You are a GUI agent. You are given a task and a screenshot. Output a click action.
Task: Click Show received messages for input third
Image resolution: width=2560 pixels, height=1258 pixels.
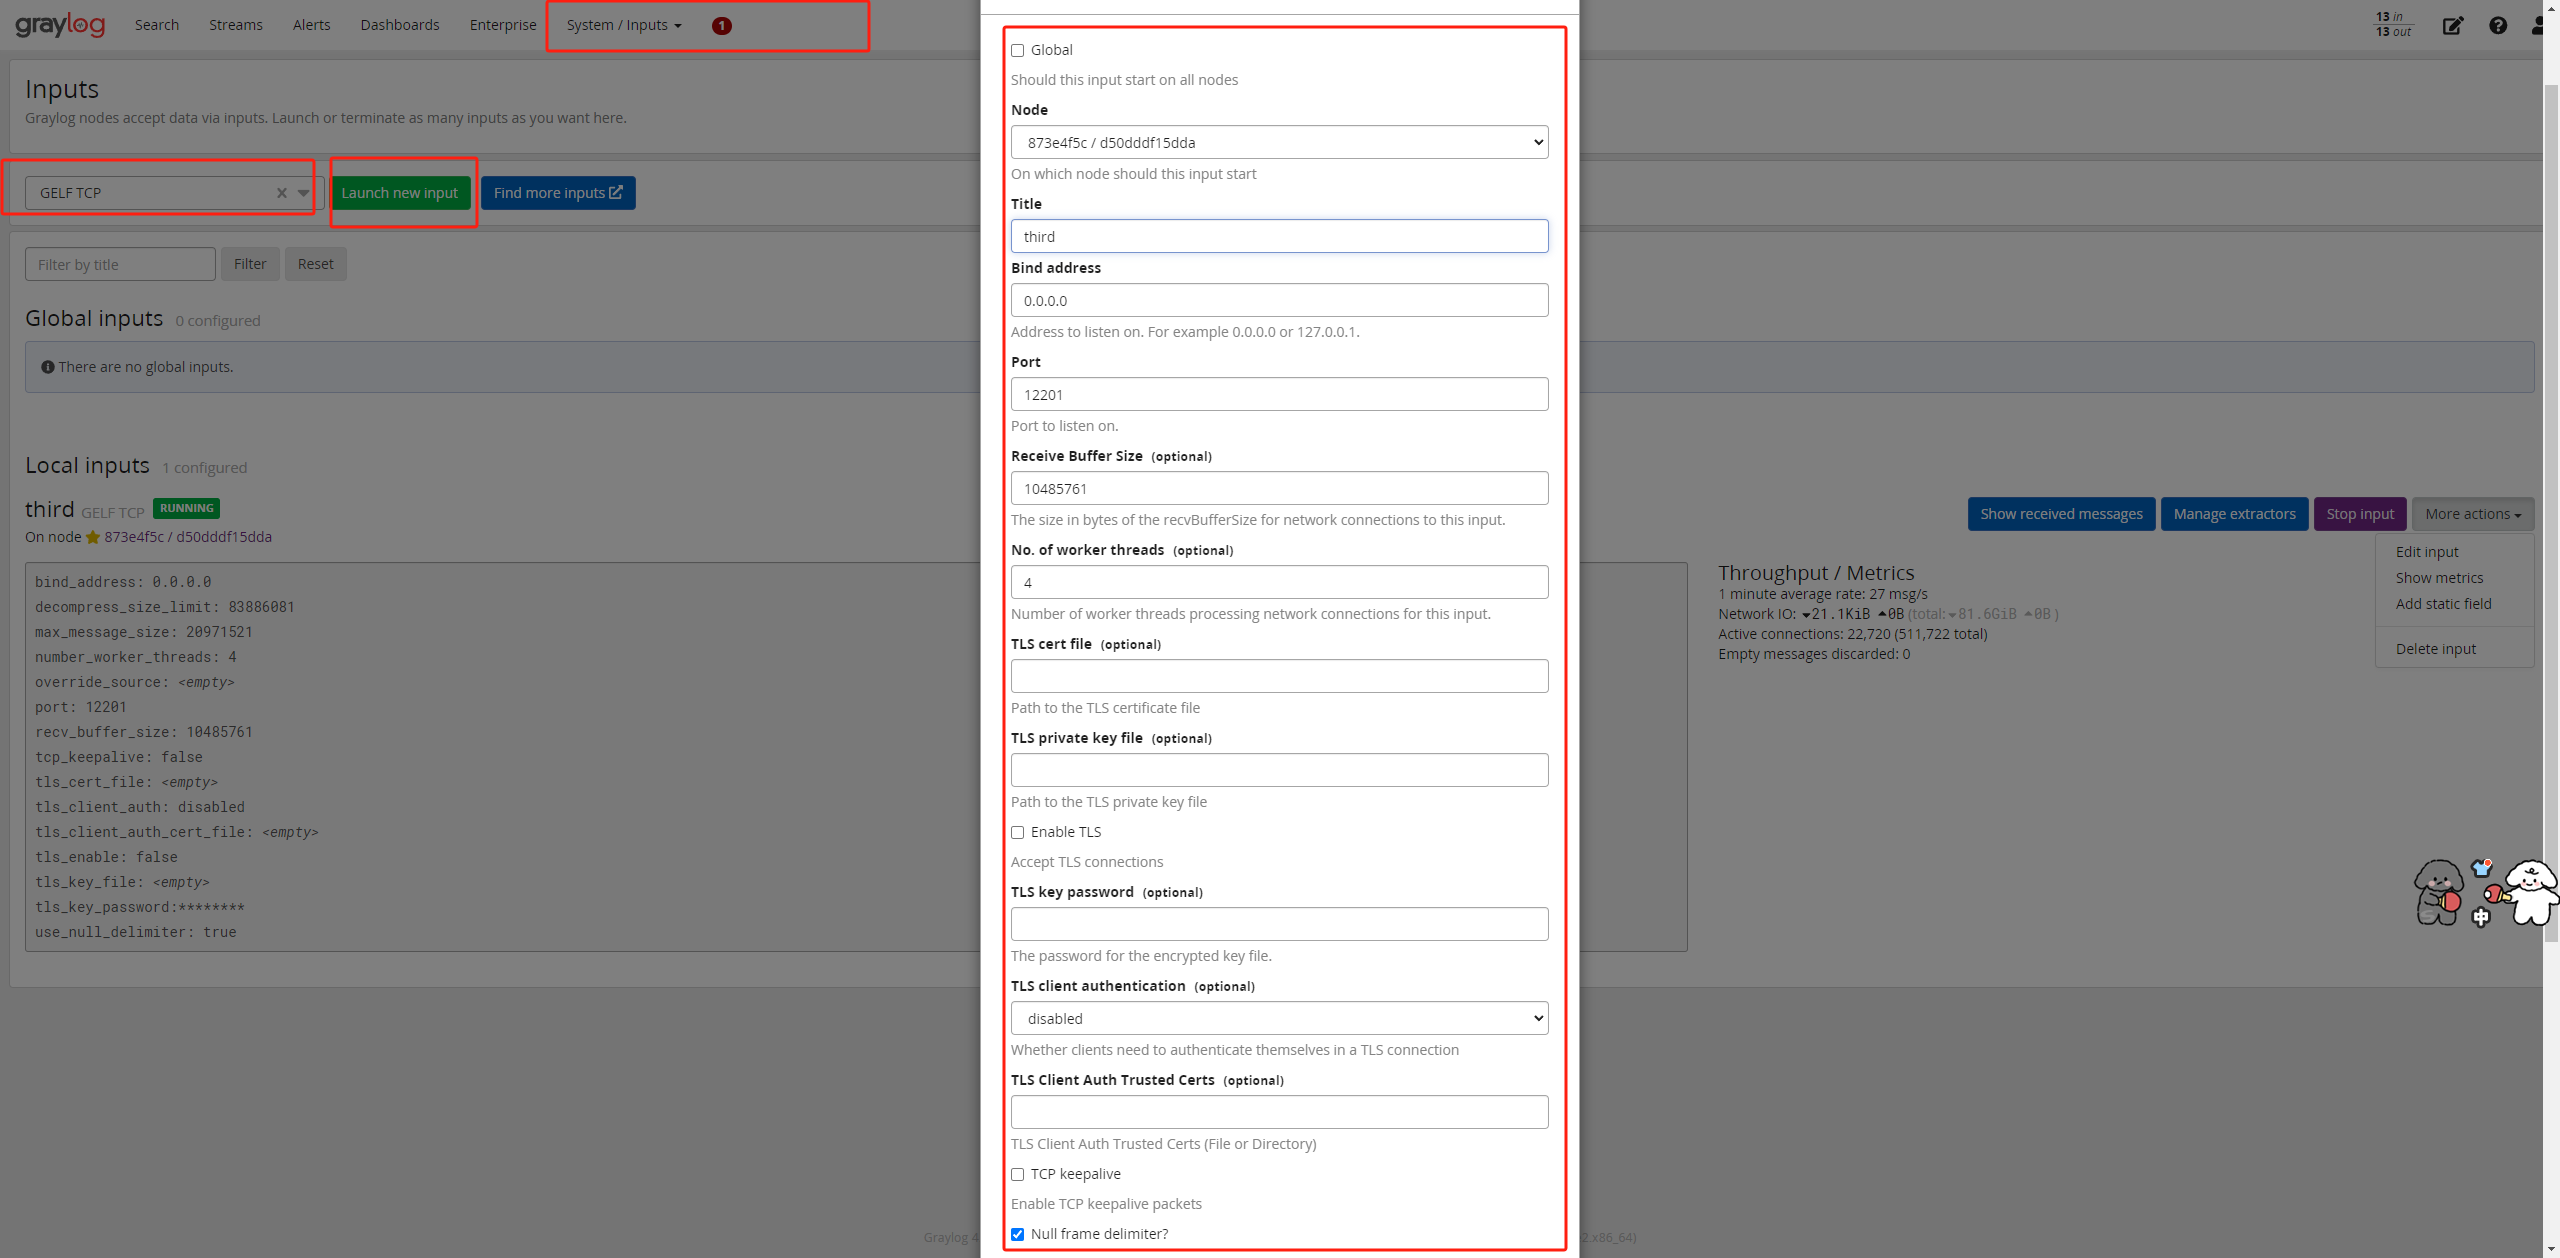(x=2061, y=513)
